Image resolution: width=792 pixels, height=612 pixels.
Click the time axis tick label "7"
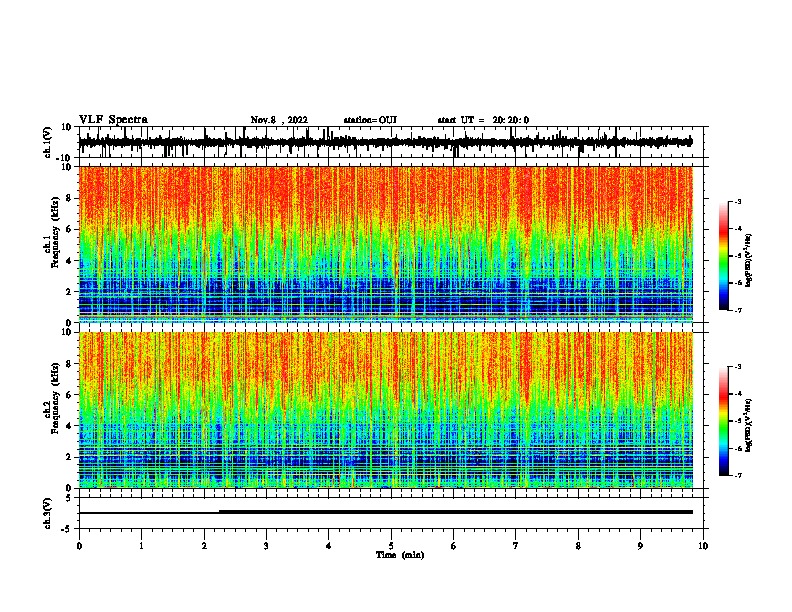[516, 546]
